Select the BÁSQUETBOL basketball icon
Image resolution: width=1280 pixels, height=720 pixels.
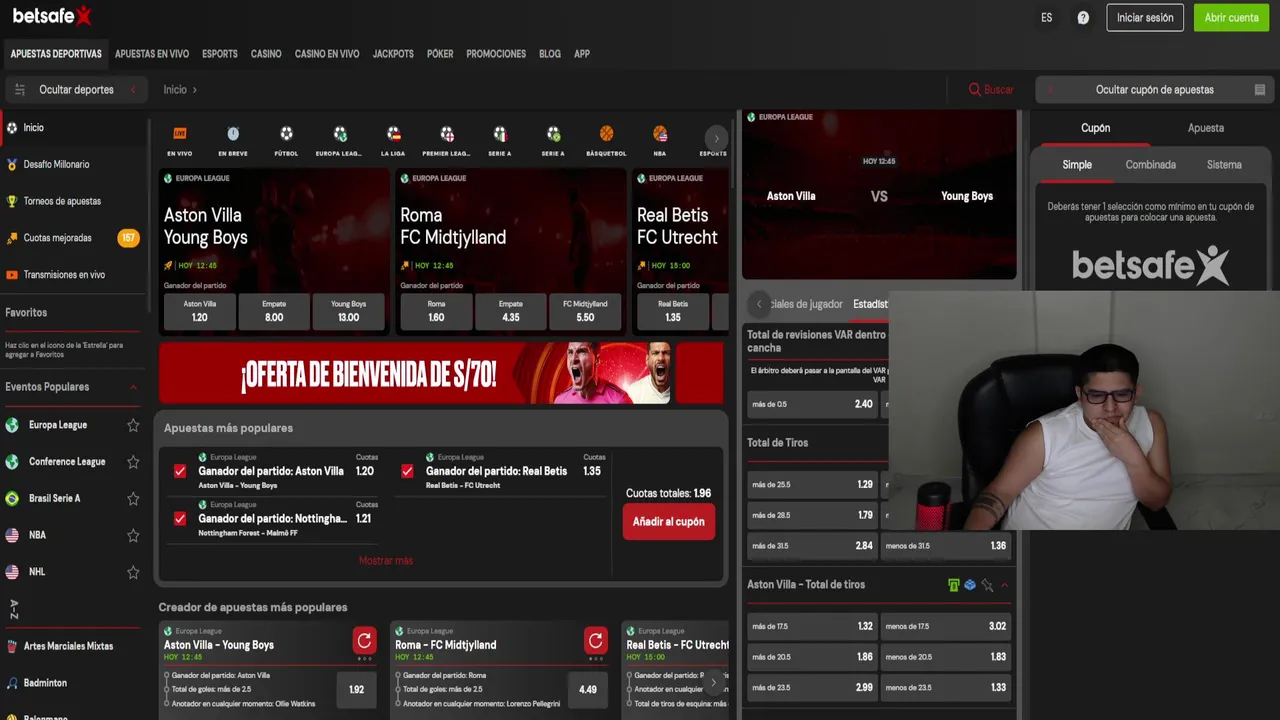click(x=606, y=134)
